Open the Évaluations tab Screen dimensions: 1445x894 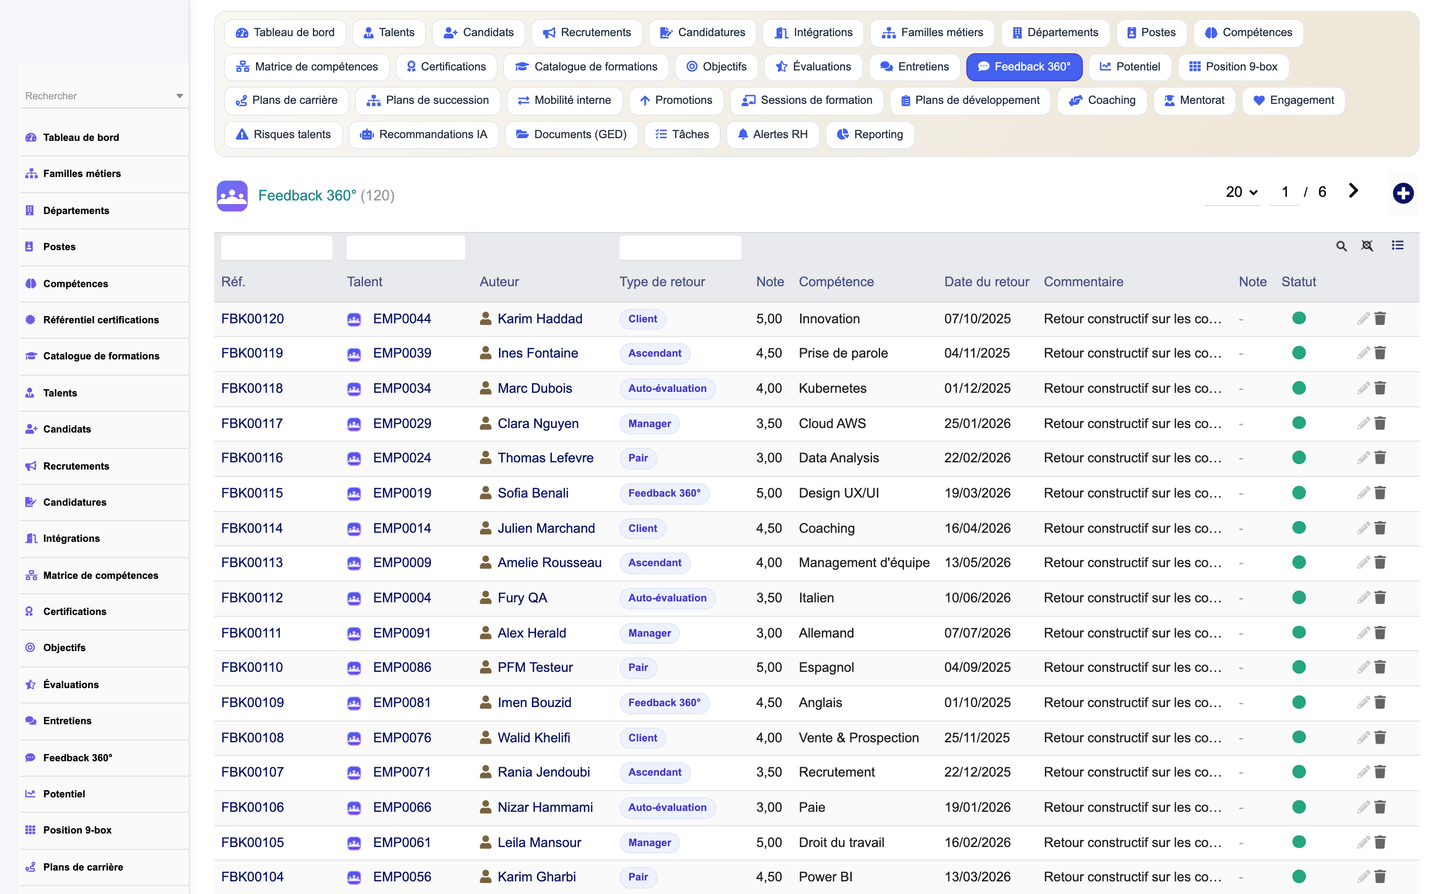pyautogui.click(x=814, y=67)
